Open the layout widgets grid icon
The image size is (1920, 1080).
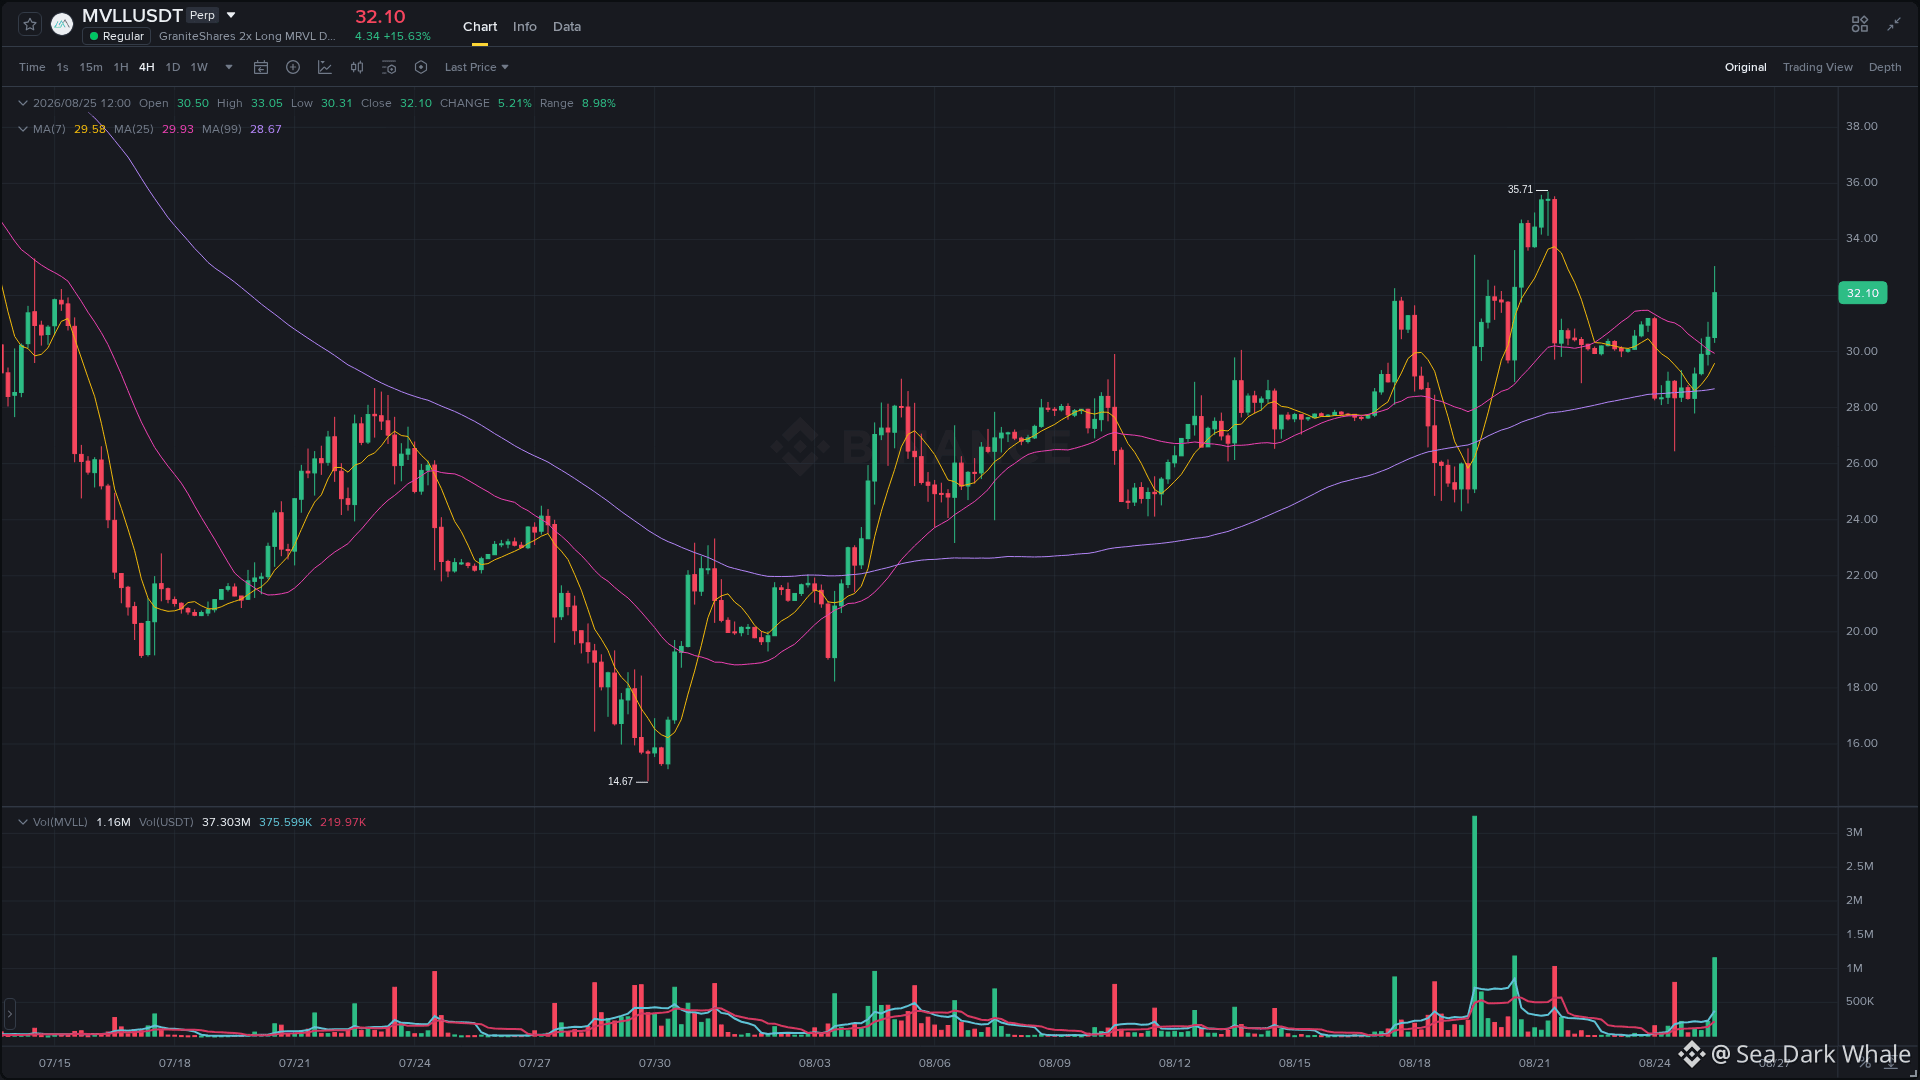1860,24
